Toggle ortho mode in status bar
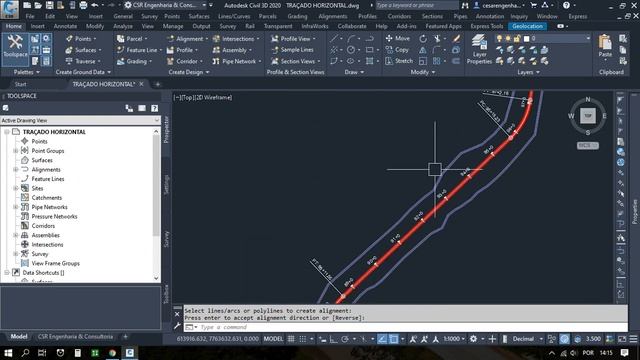The height and width of the screenshot is (360, 640). pyautogui.click(x=333, y=339)
